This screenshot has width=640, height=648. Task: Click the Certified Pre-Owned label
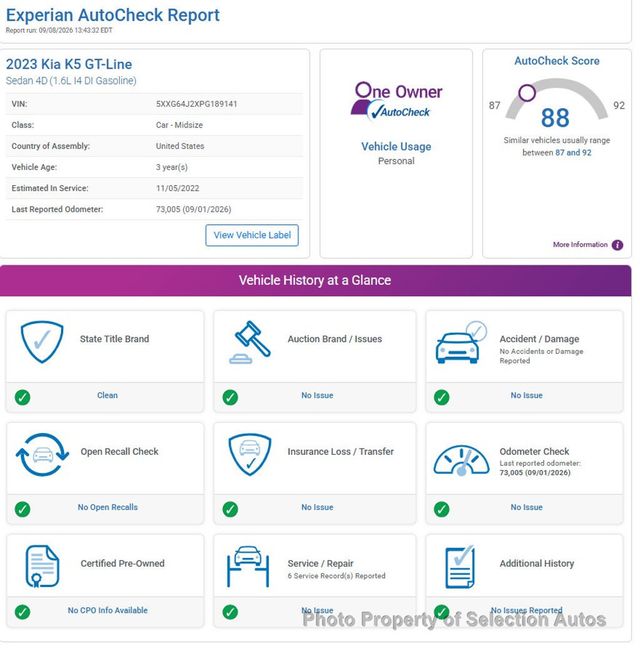click(x=122, y=564)
